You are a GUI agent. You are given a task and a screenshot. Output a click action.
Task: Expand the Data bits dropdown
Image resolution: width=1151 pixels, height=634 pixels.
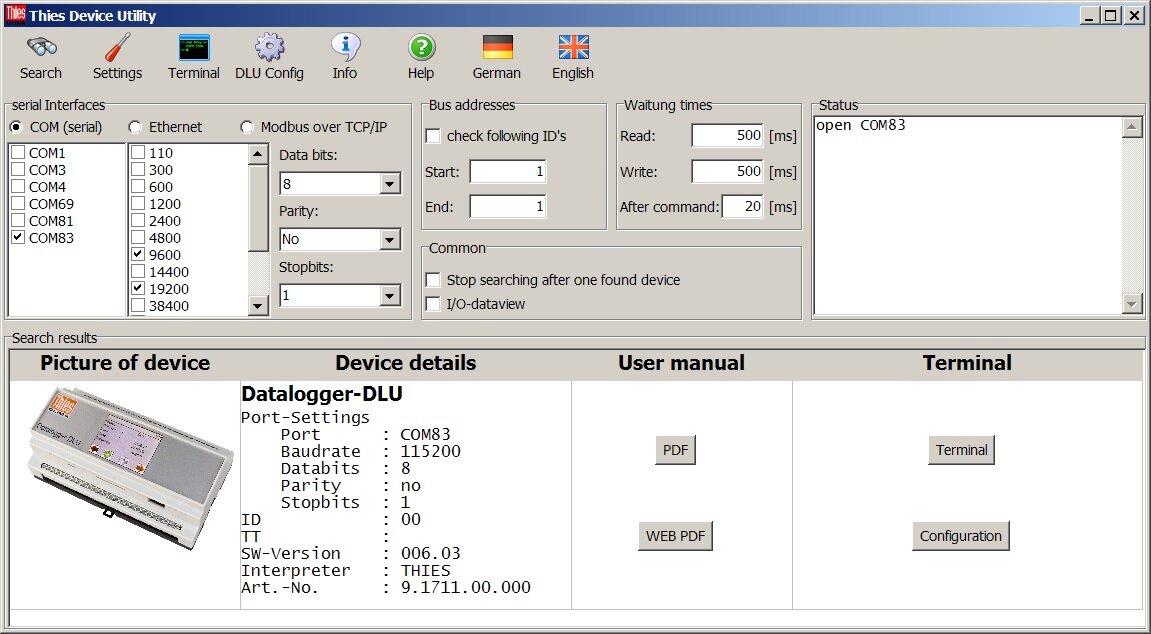390,184
